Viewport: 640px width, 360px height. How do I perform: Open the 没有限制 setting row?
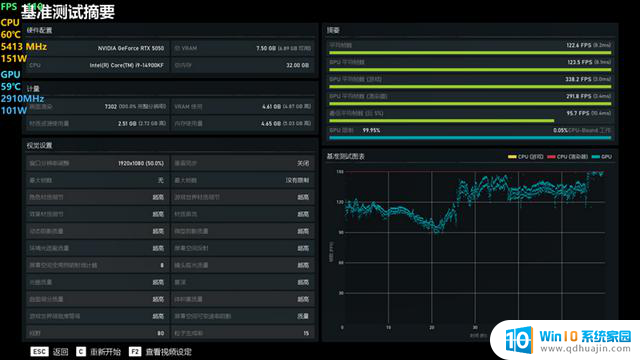coord(242,180)
